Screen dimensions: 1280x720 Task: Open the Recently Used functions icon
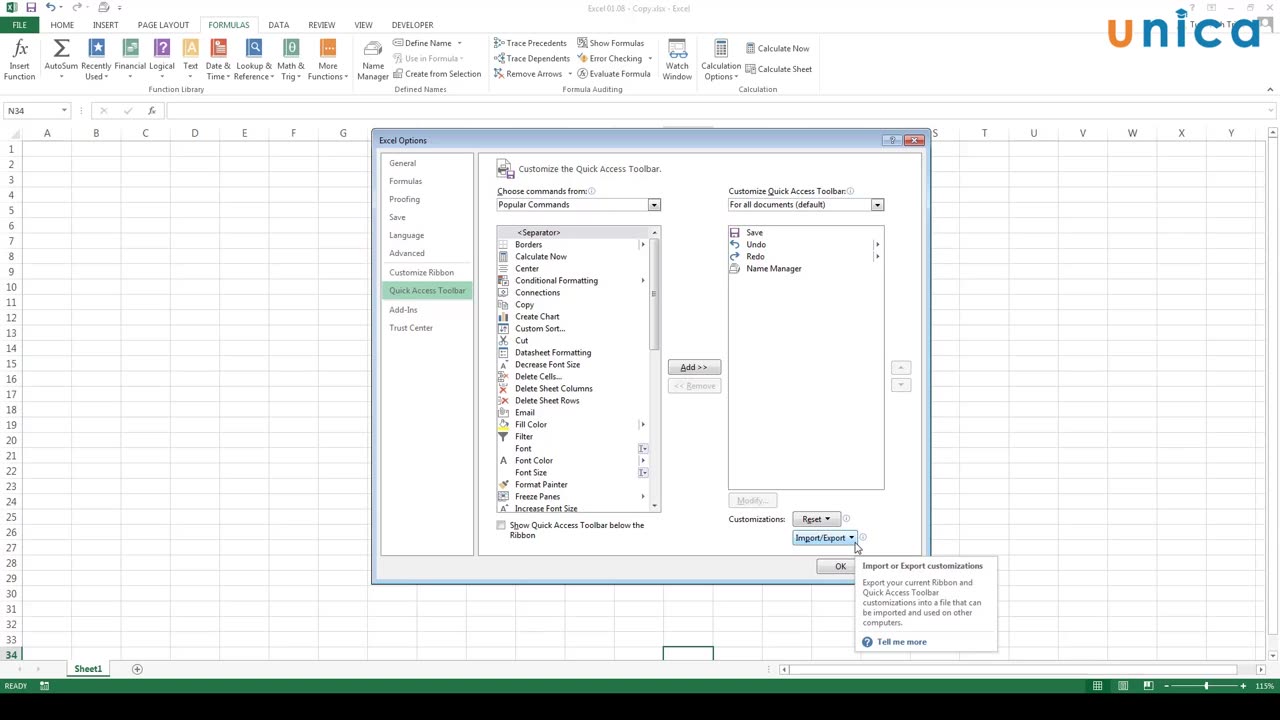(96, 60)
